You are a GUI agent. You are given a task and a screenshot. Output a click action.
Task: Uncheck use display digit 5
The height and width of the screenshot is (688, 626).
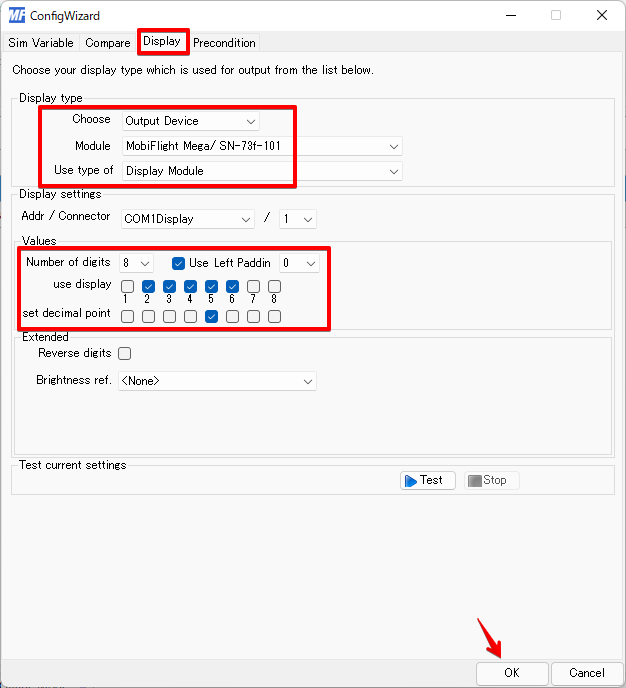coord(211,287)
